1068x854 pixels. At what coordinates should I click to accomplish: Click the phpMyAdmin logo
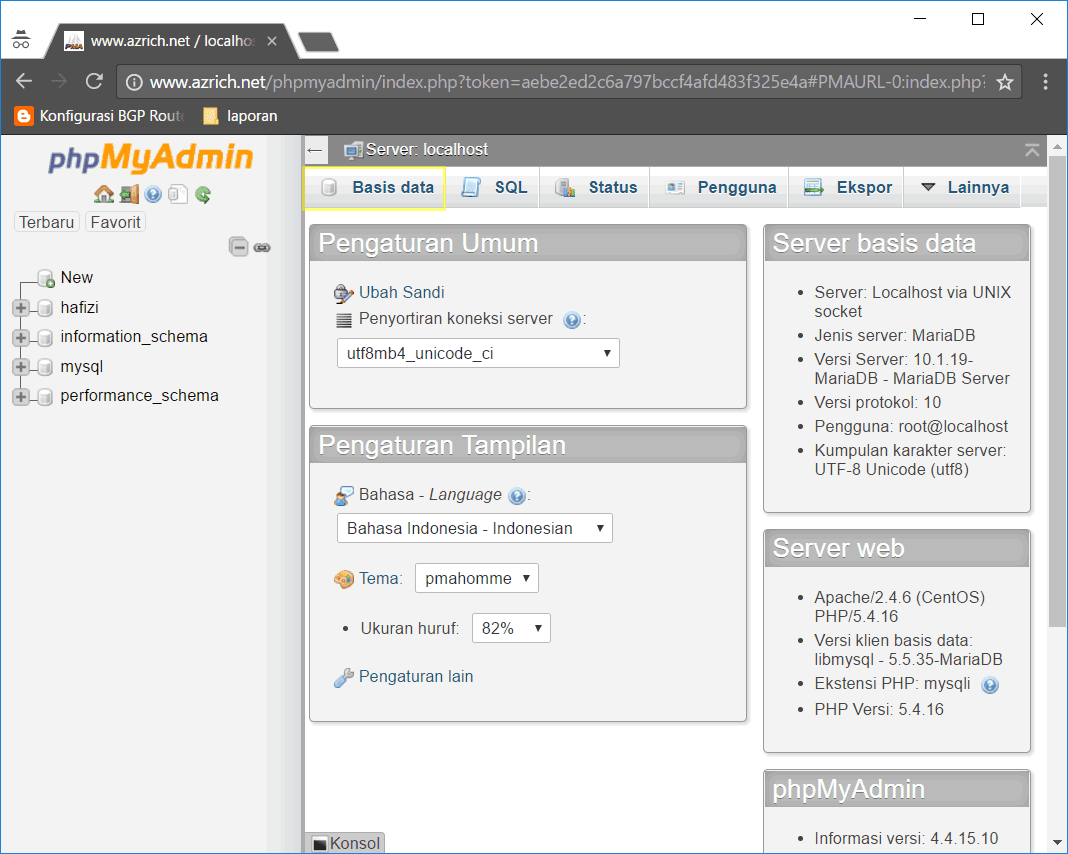click(151, 157)
